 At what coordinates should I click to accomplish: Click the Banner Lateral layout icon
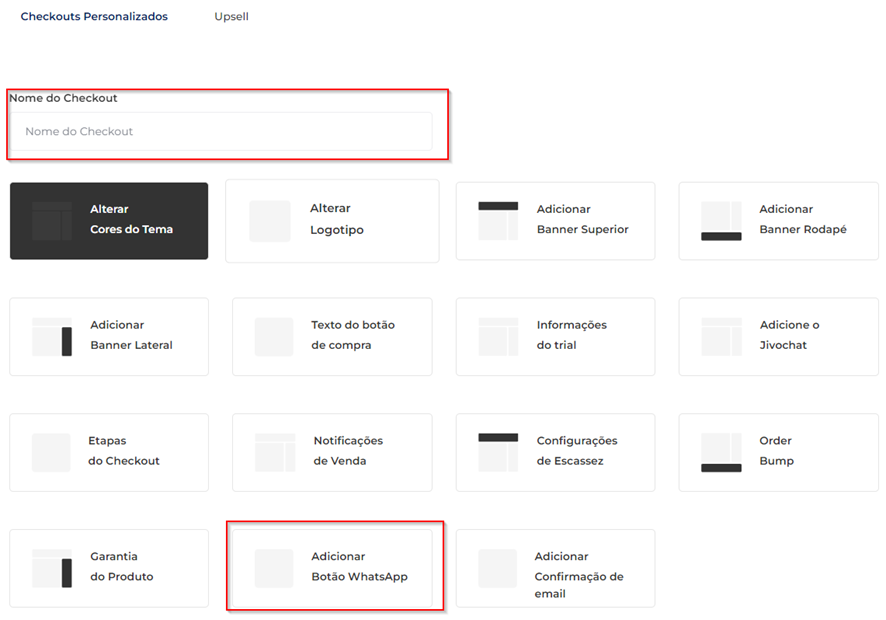52,337
